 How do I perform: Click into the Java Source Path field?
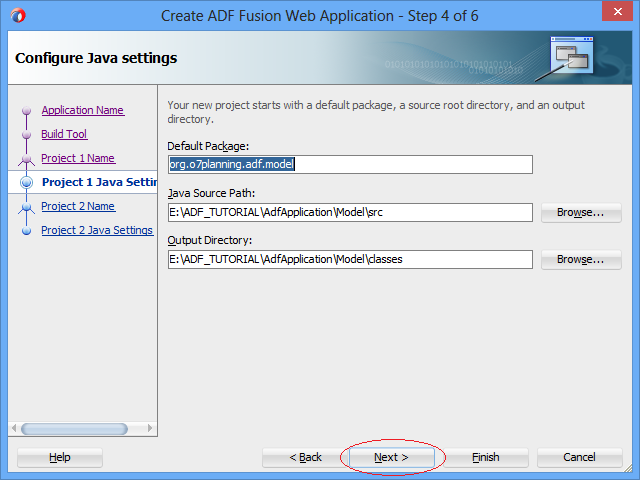tap(350, 212)
